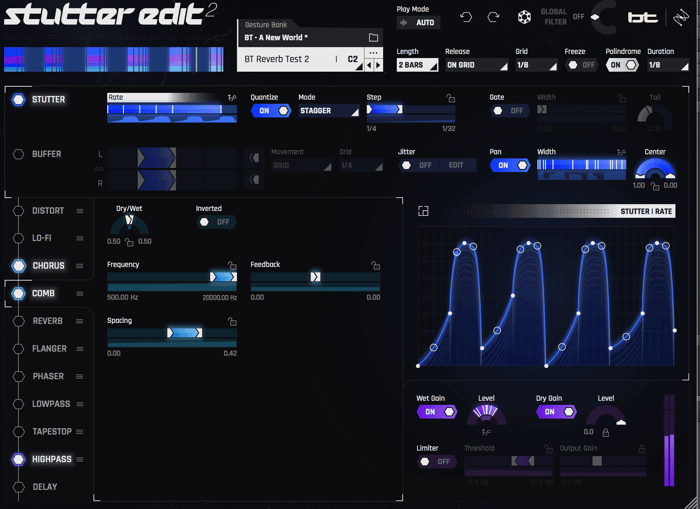This screenshot has width=700, height=509.
Task: Click the Wet Gain level curve icon
Action: [486, 432]
